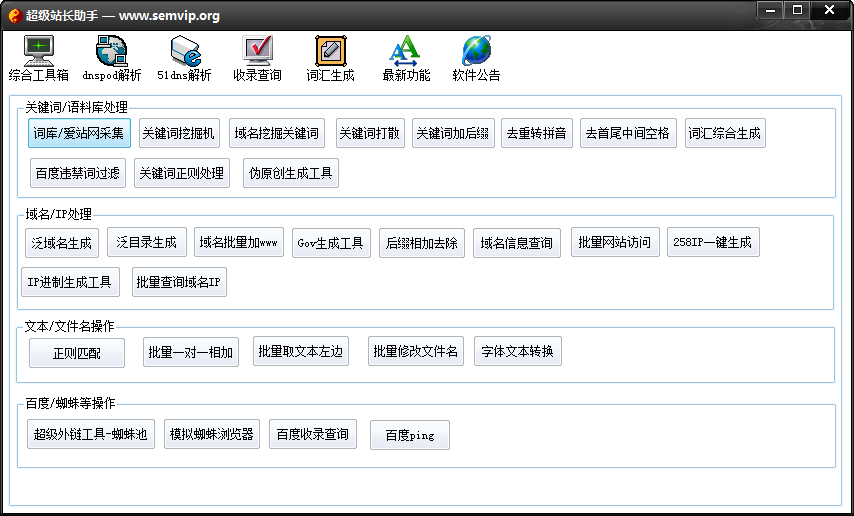Click the 伪原创生成工具 button
854x516 pixels.
click(291, 173)
